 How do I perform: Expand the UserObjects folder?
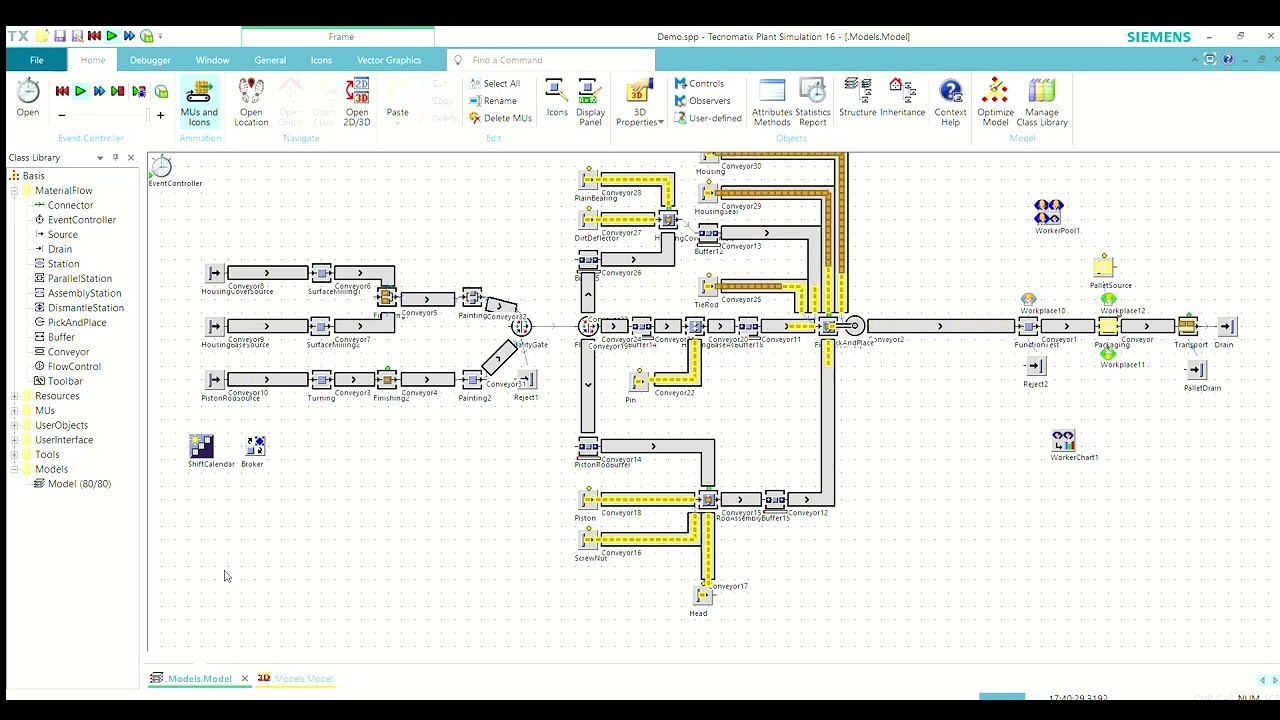[14, 425]
